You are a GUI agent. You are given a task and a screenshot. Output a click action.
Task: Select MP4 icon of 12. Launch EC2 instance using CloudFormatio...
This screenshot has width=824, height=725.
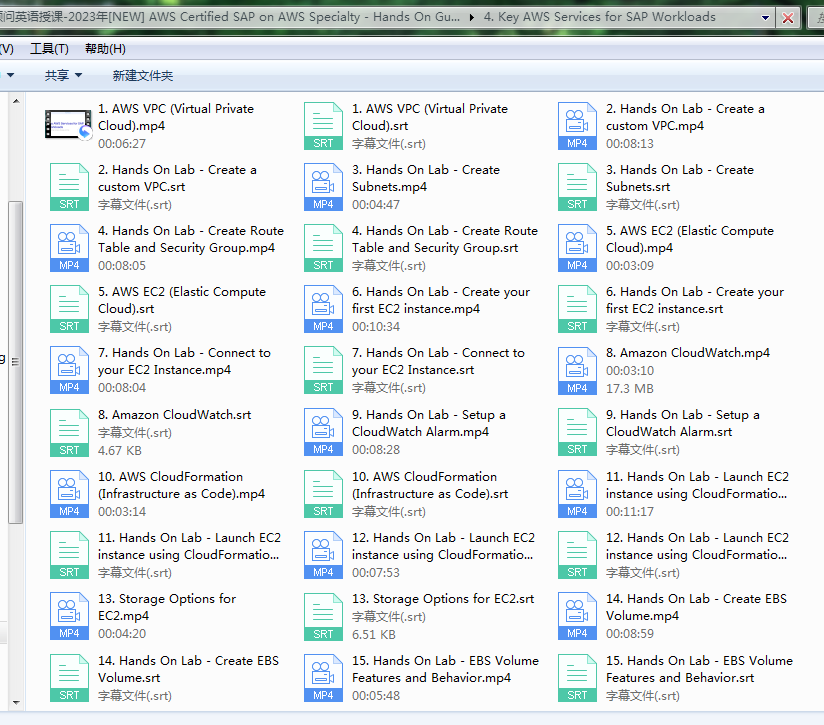[323, 555]
